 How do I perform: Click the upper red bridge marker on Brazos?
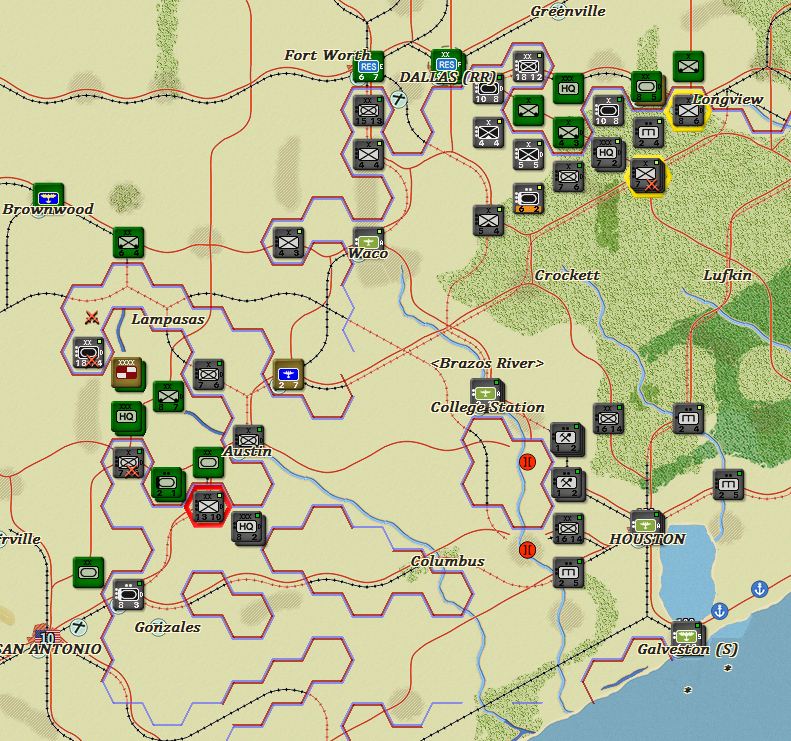tap(527, 462)
